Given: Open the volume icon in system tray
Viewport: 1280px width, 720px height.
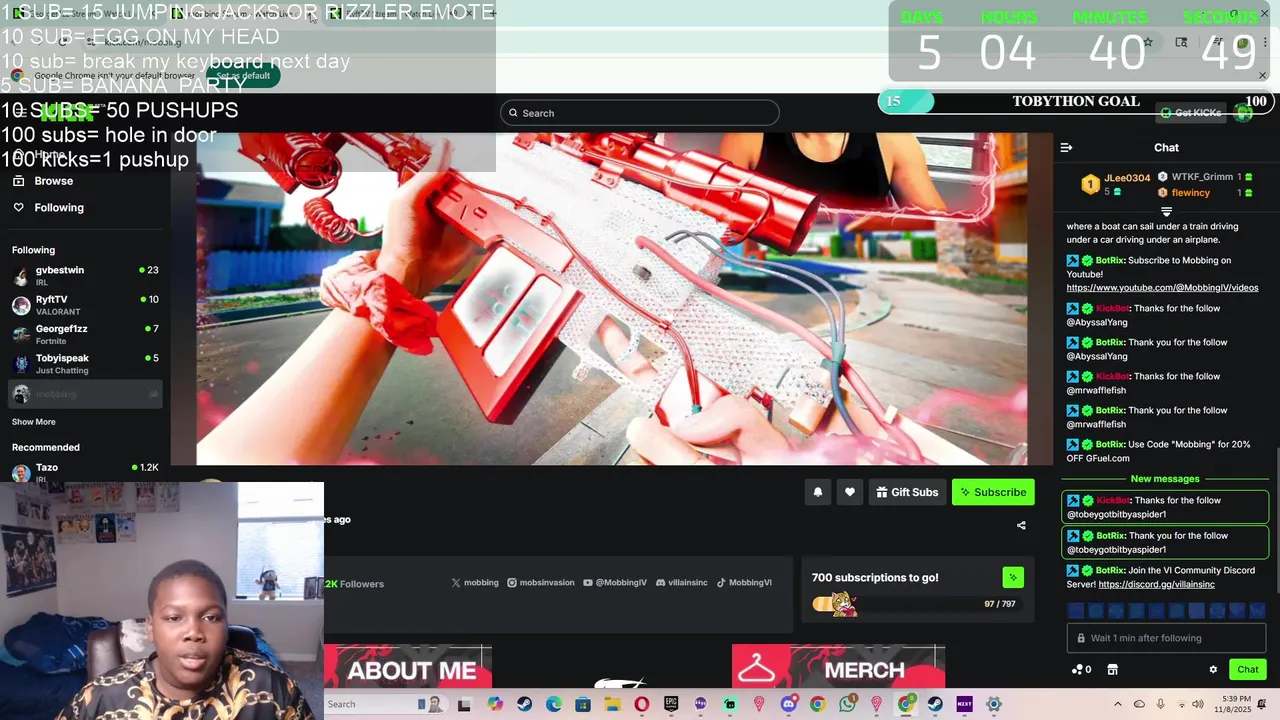Looking at the screenshot, I should pyautogui.click(x=1198, y=704).
